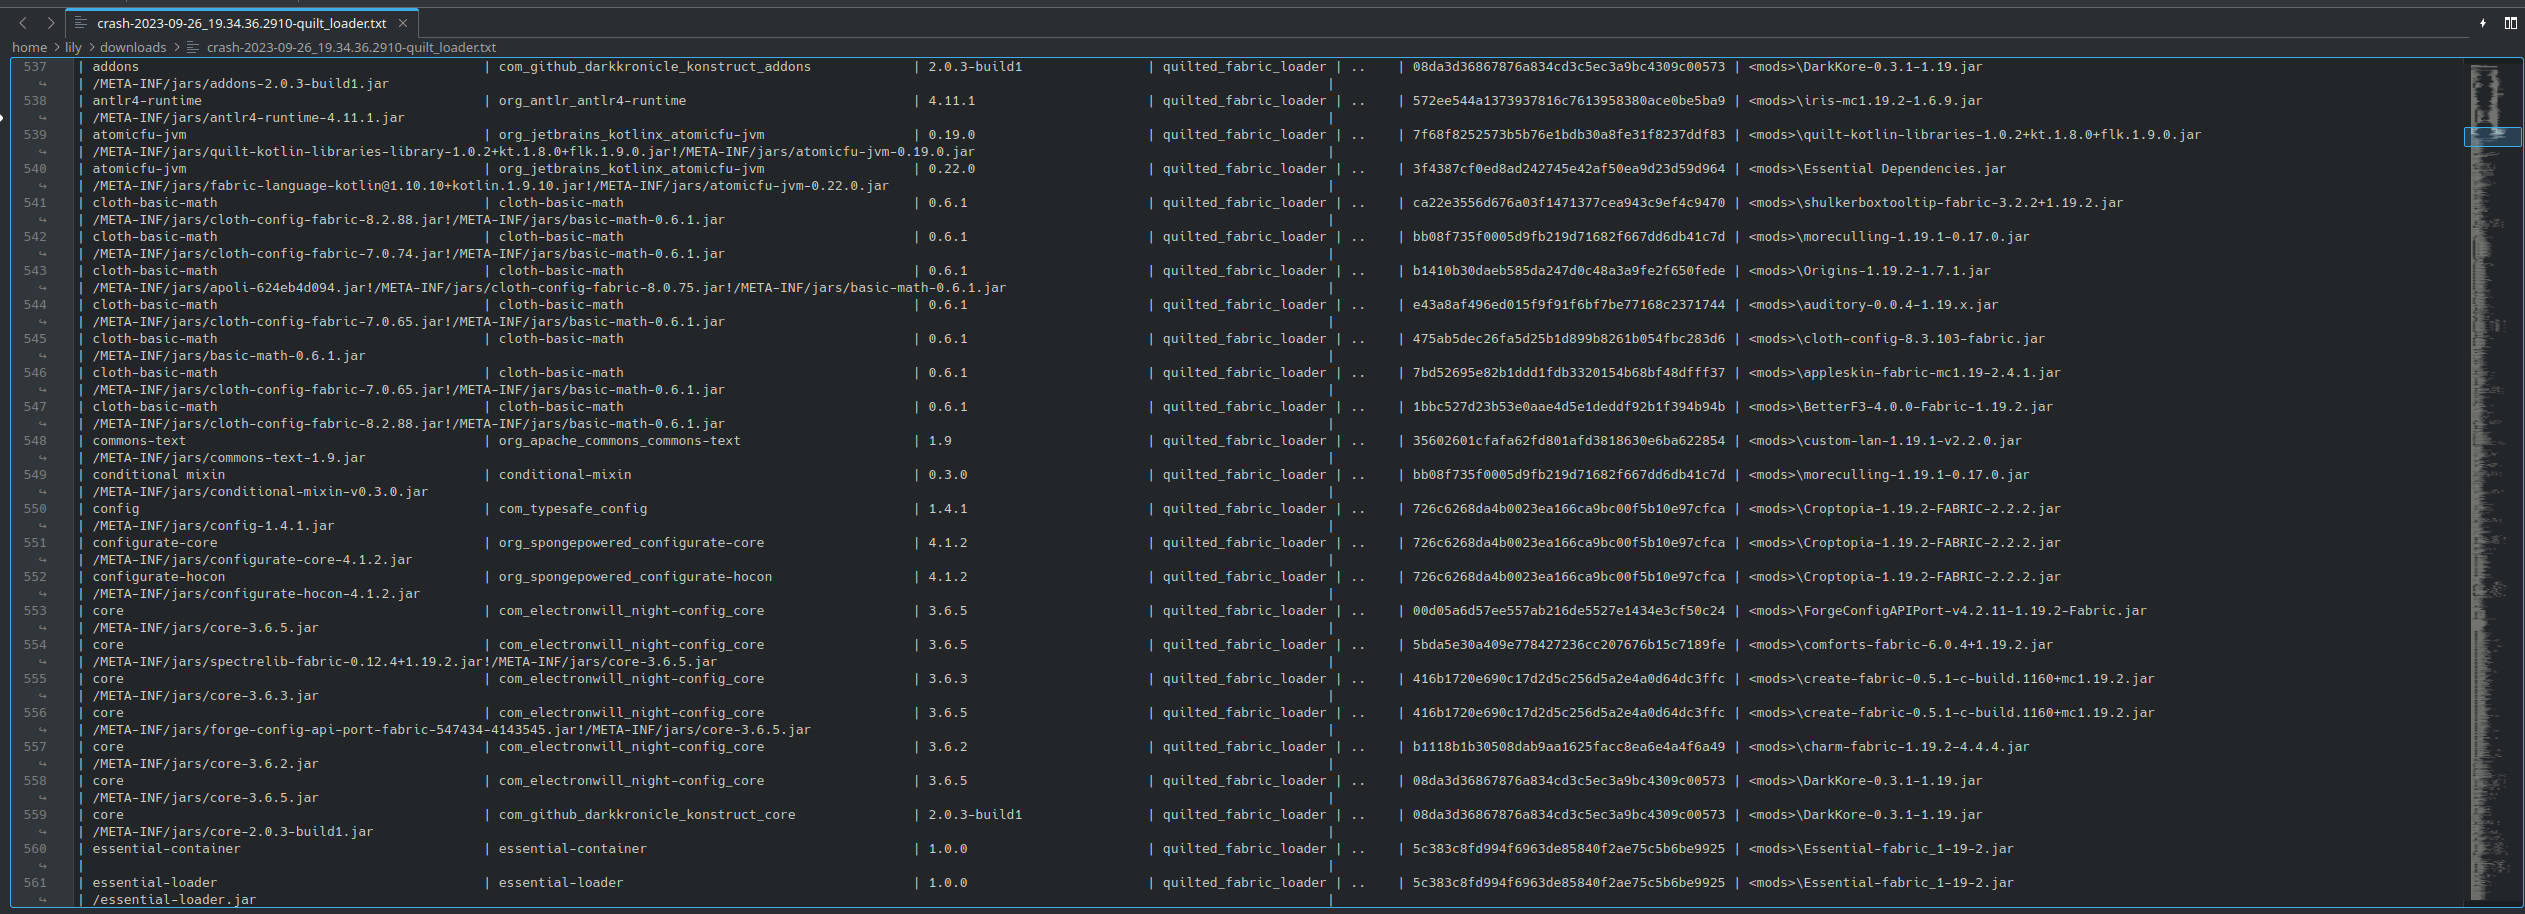Click line number 550 in the gutter
The height and width of the screenshot is (914, 2525).
36,509
